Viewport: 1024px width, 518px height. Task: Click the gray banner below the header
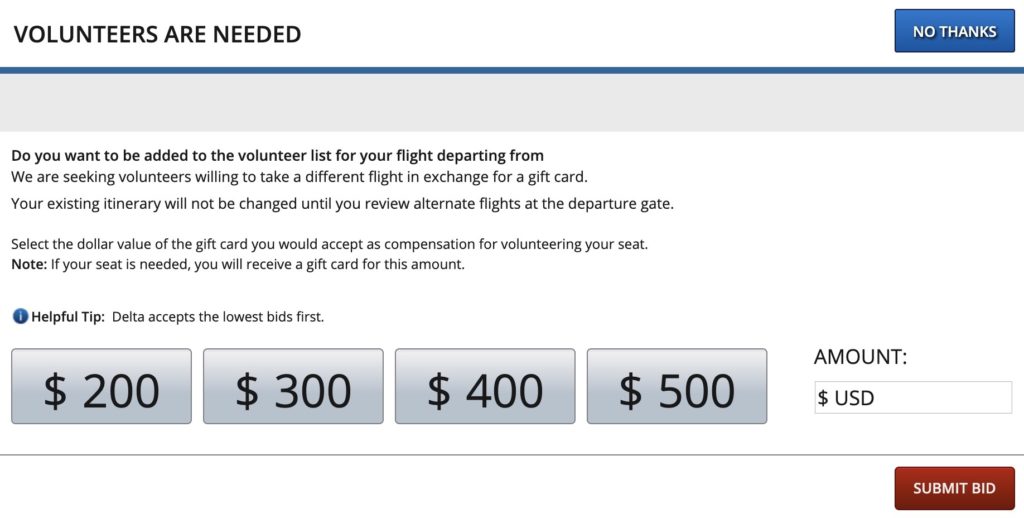pos(512,103)
